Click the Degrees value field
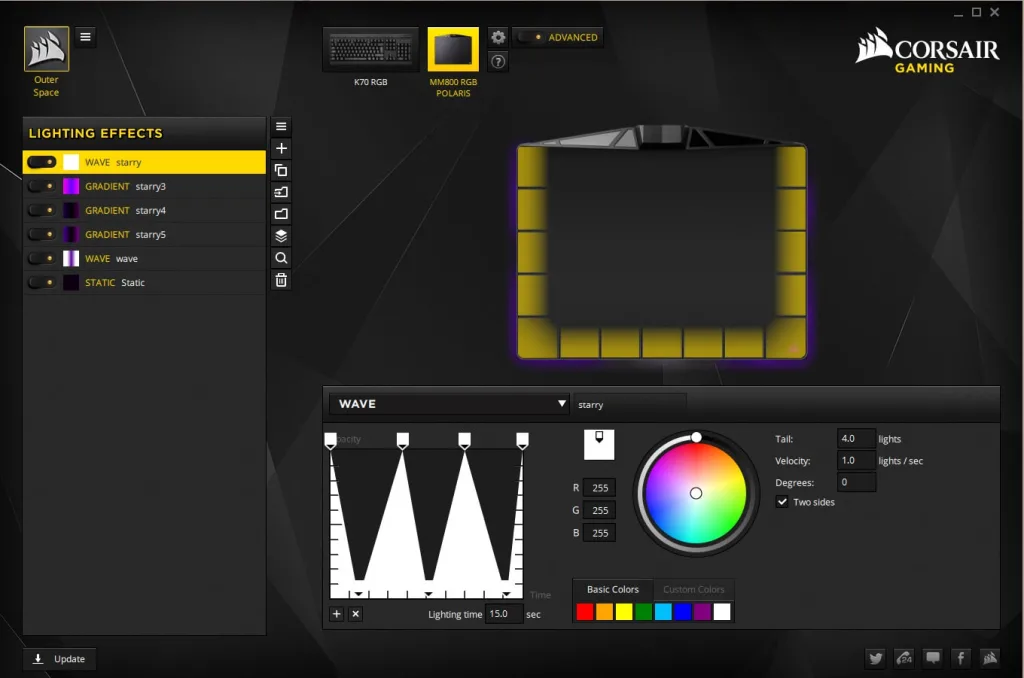Image resolution: width=1024 pixels, height=678 pixels. click(856, 482)
